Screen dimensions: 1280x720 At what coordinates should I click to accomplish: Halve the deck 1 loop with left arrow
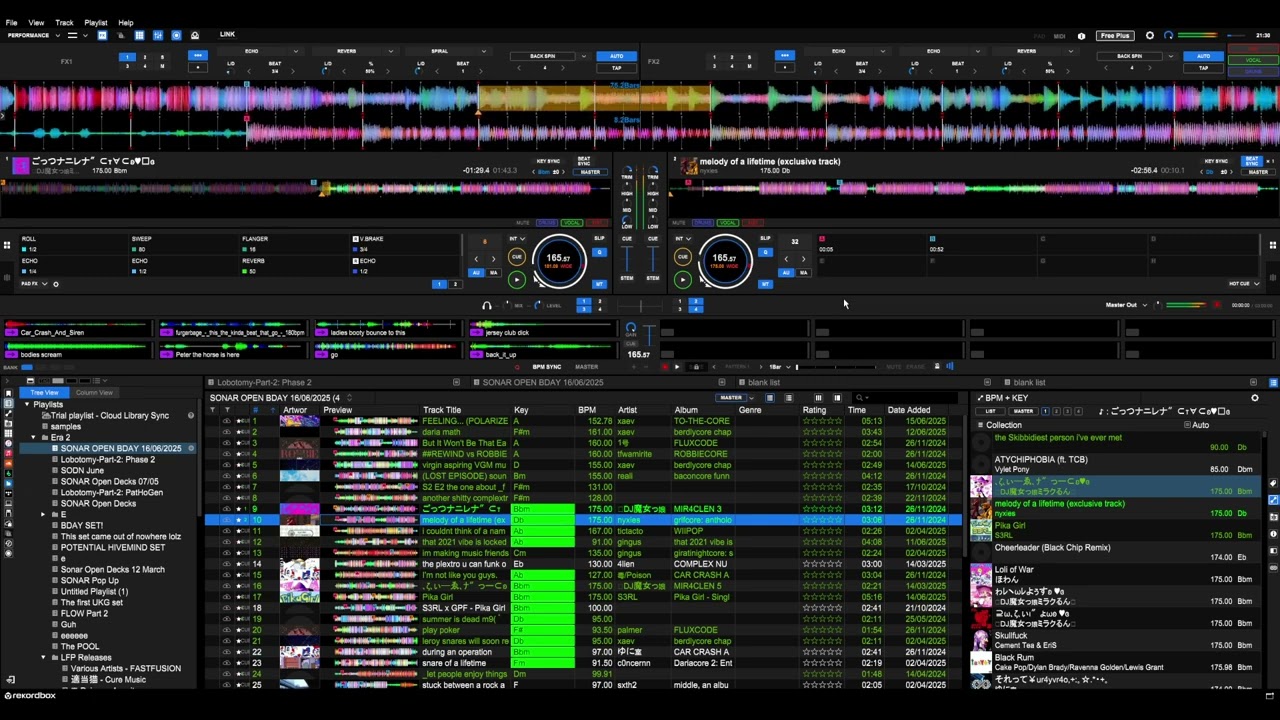click(476, 259)
